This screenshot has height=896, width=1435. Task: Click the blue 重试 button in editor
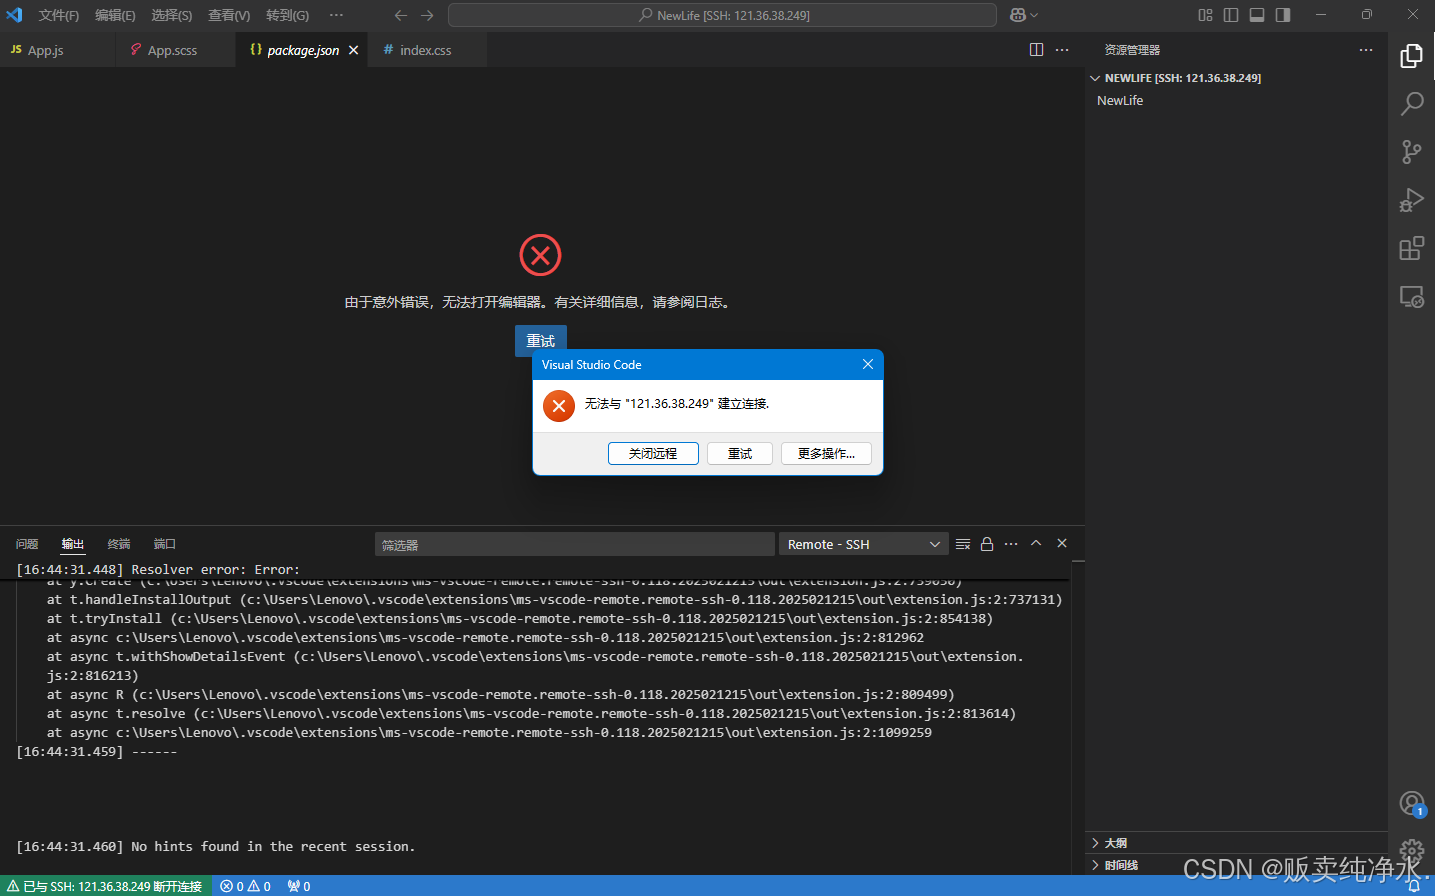coord(541,340)
